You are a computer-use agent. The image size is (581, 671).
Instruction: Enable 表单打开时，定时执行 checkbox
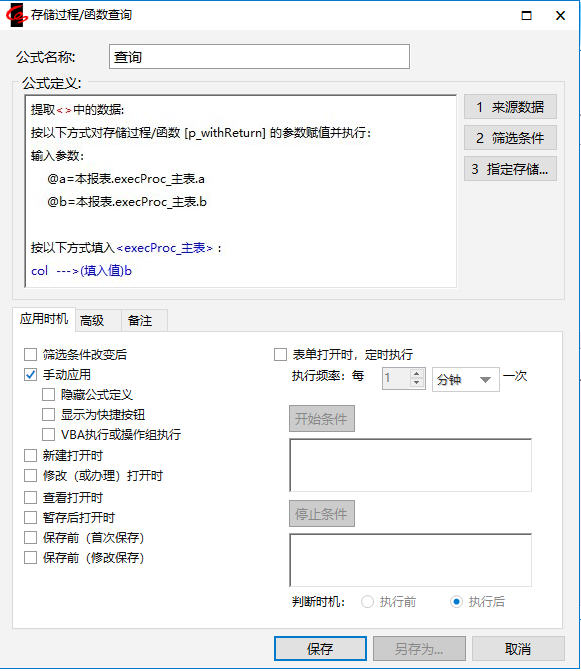(x=280, y=355)
